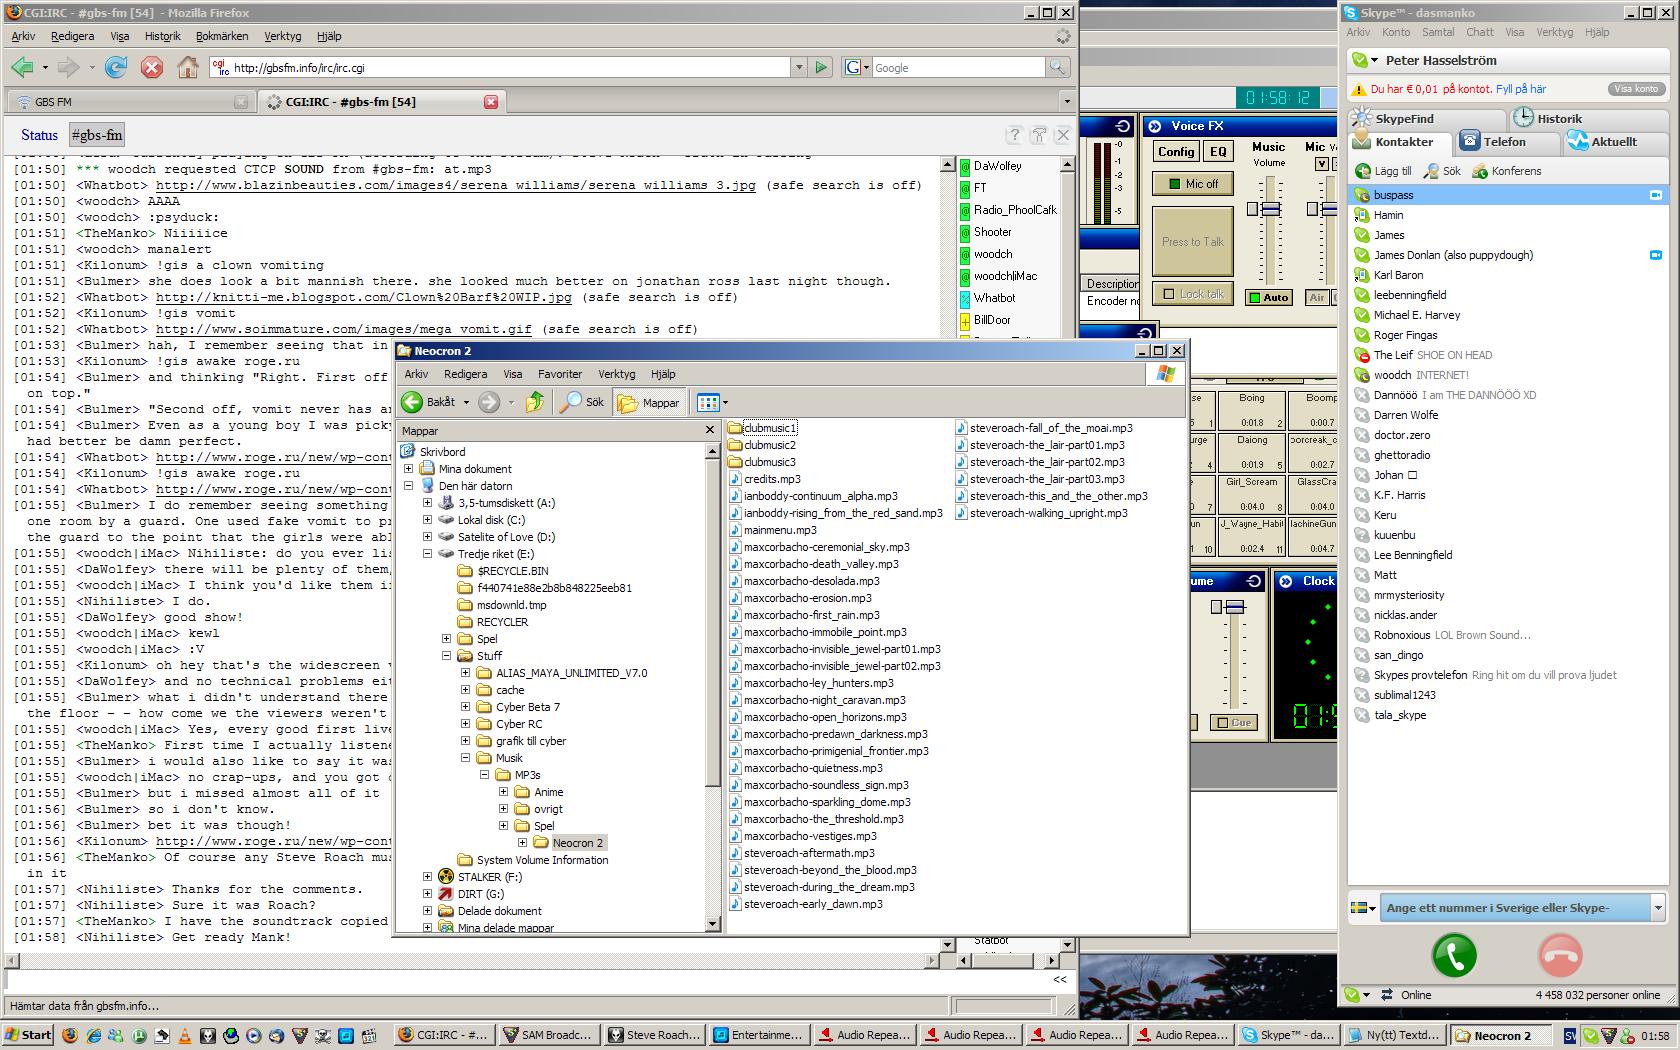Screen dimensions: 1680x1050
Task: Click Google search field in Firefox
Action: pos(959,67)
